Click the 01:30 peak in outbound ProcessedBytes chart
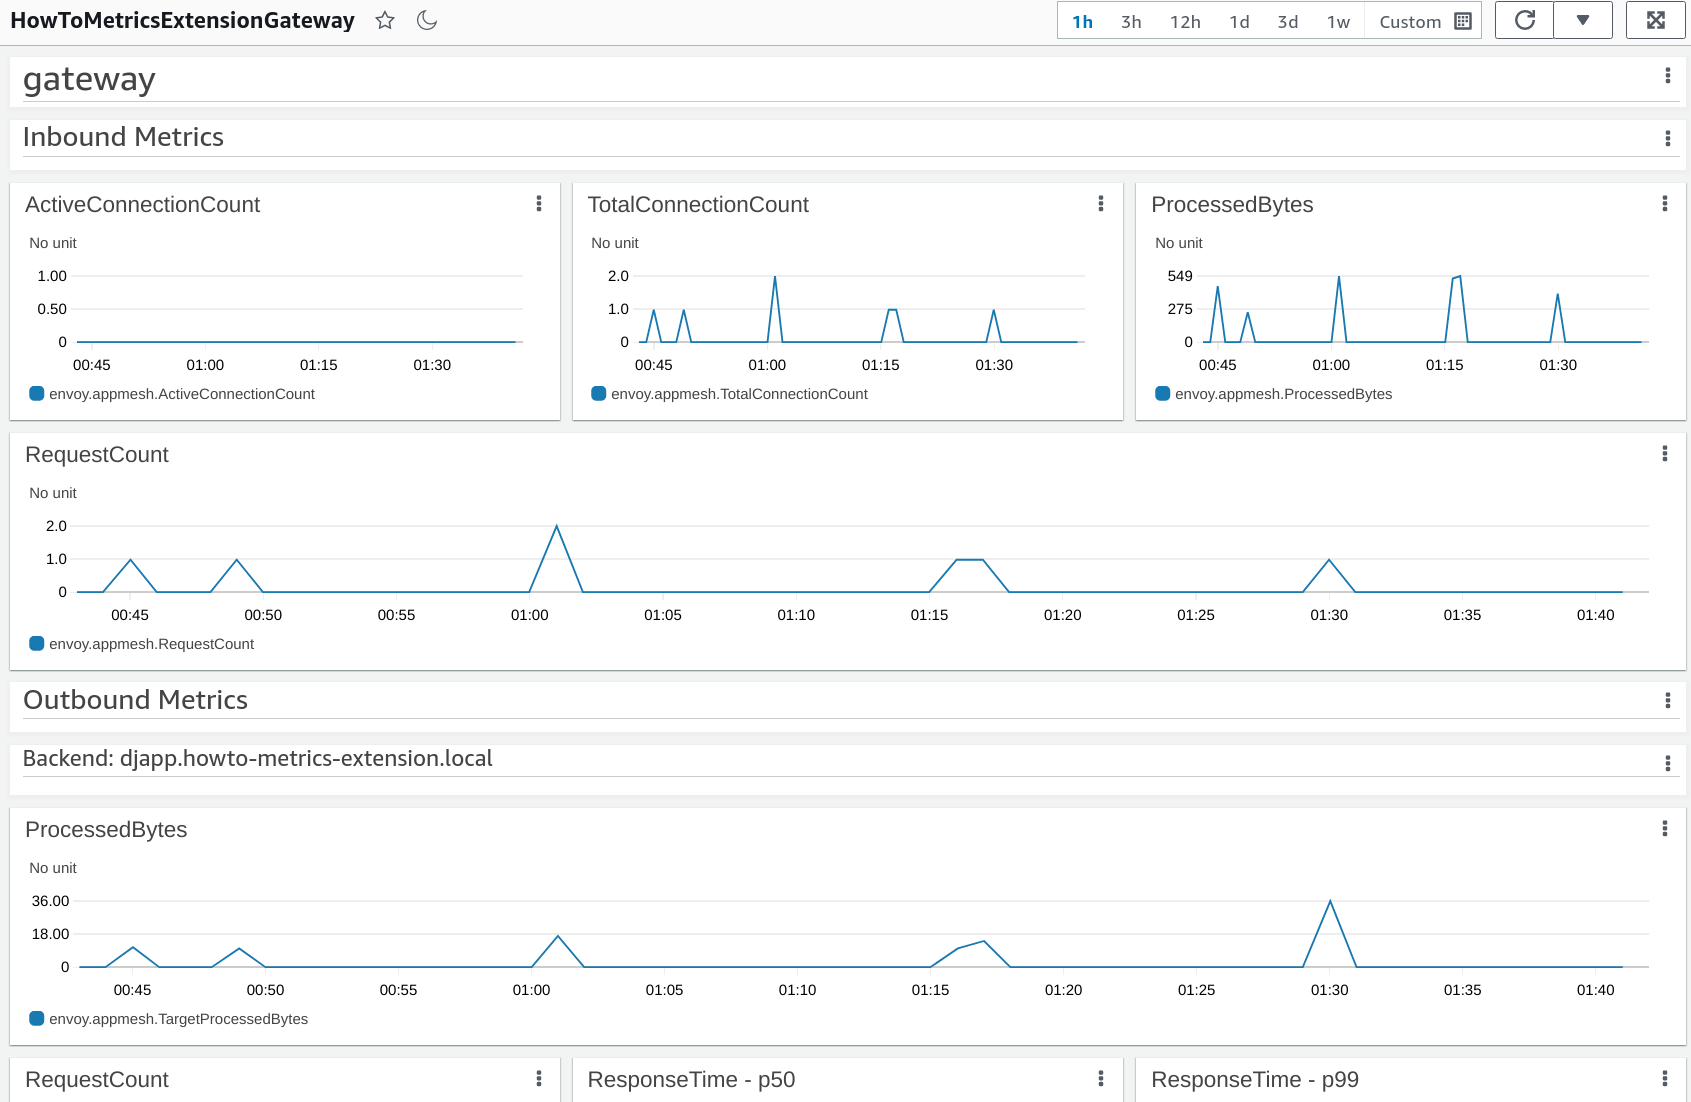Screen dimensions: 1691x1102 click(1330, 902)
